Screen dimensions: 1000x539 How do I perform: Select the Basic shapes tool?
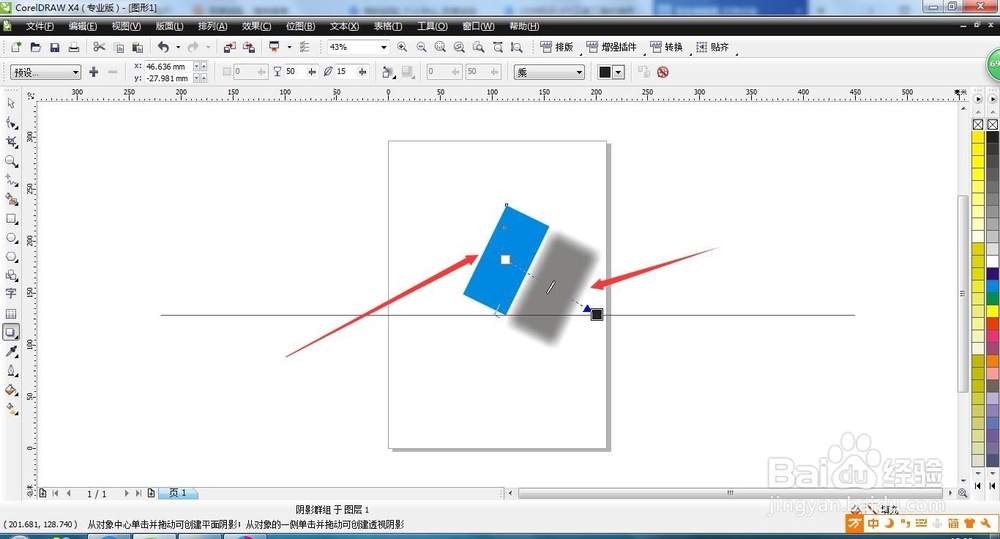[x=11, y=275]
